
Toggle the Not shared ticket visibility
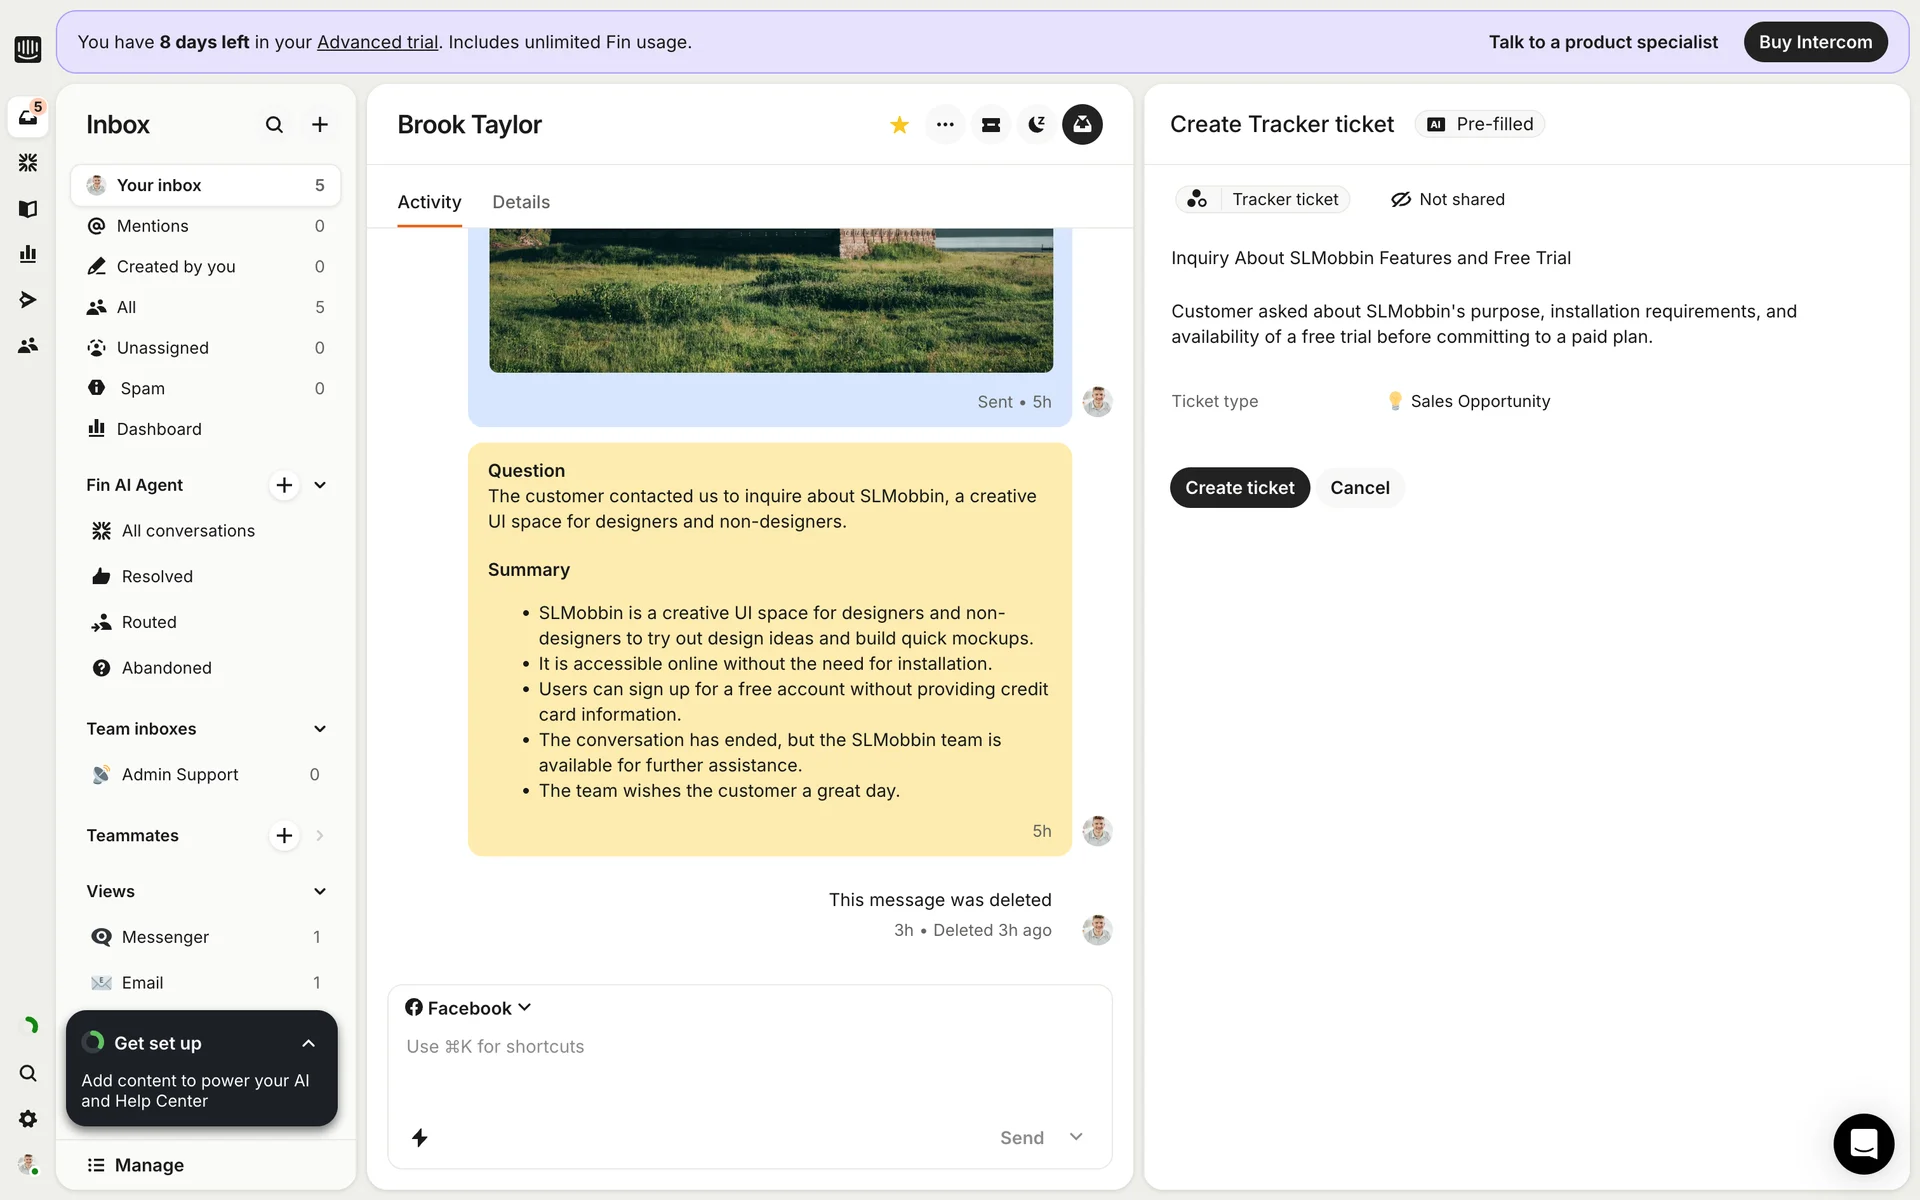coord(1447,200)
